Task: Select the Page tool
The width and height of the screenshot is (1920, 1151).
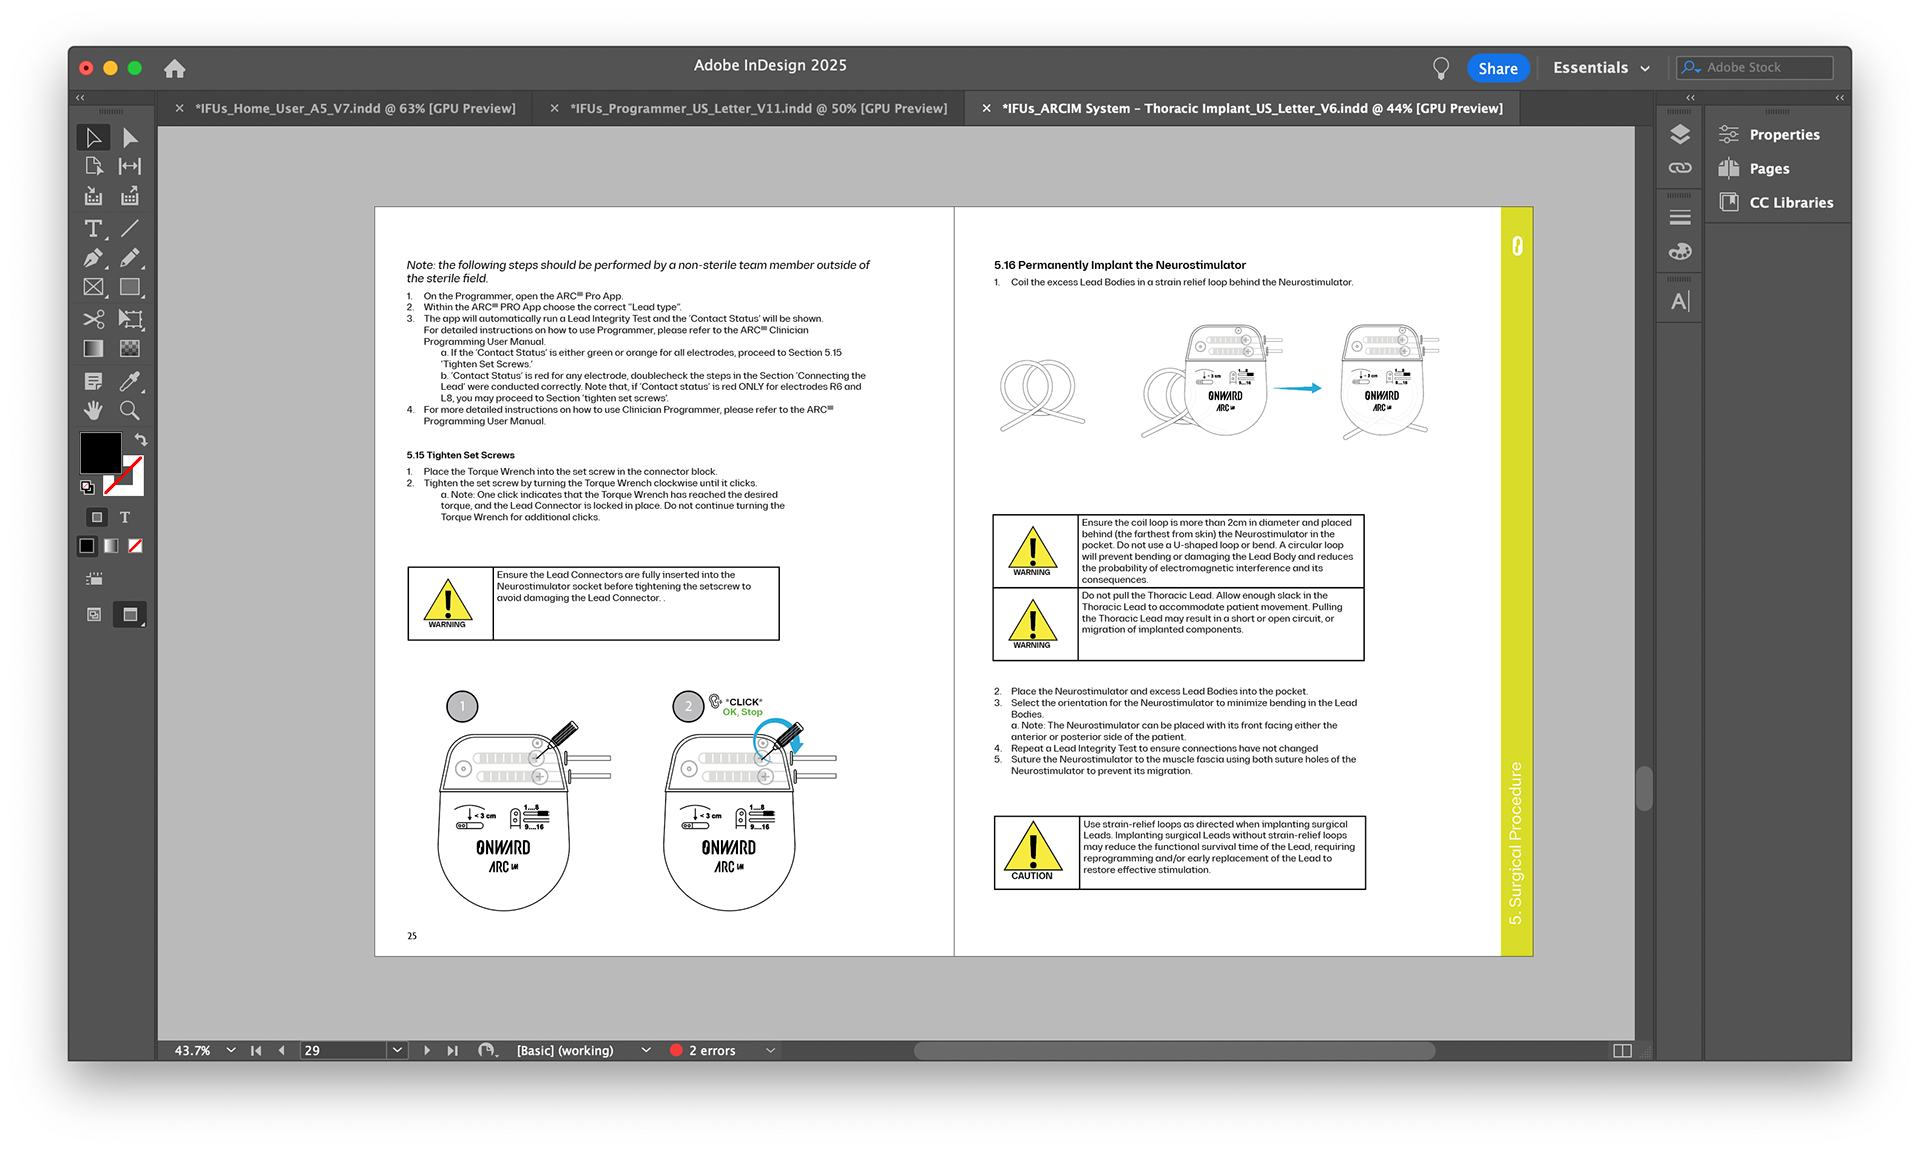Action: coord(94,166)
